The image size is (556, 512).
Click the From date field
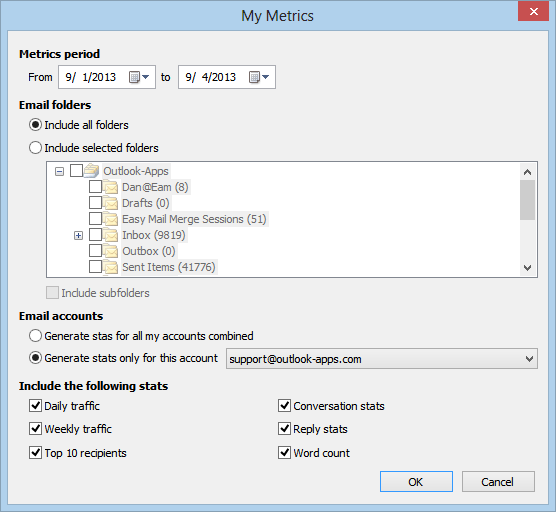pyautogui.click(x=107, y=77)
